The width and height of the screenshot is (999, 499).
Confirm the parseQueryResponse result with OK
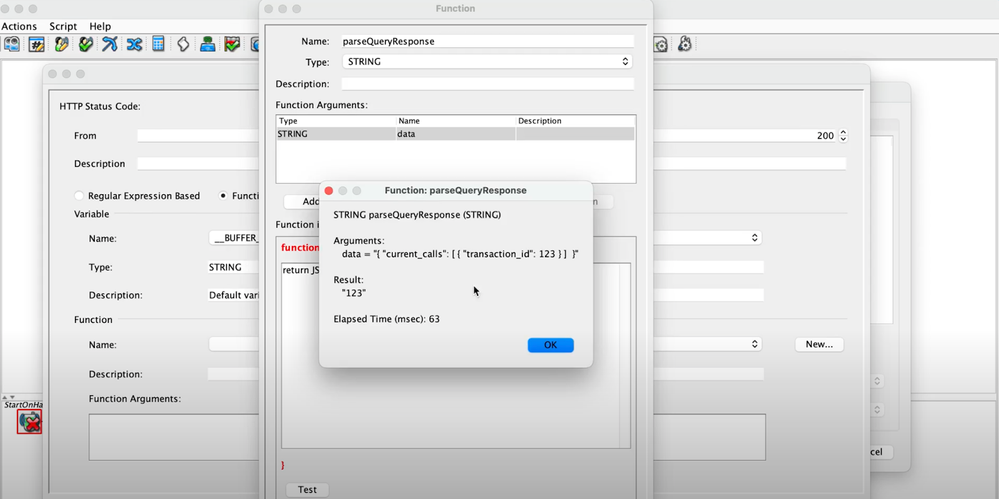tap(550, 345)
